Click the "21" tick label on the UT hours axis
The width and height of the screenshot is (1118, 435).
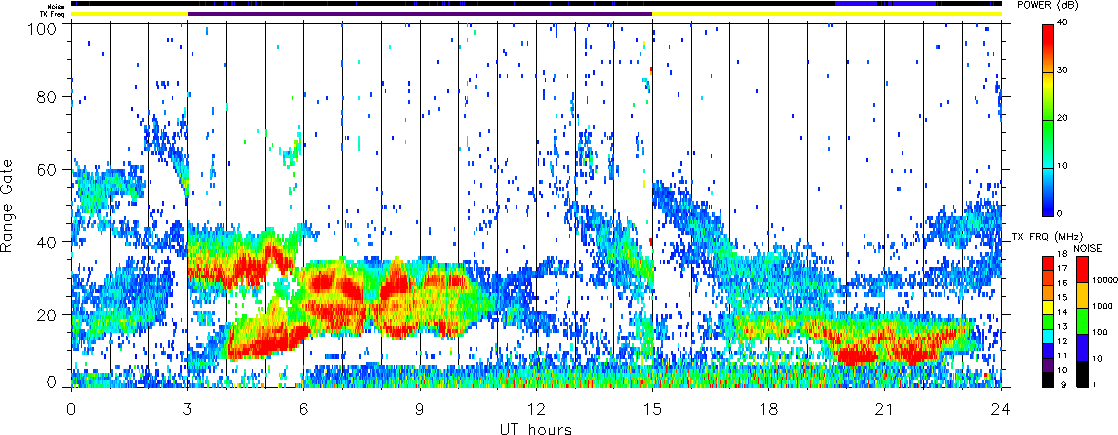pyautogui.click(x=885, y=409)
